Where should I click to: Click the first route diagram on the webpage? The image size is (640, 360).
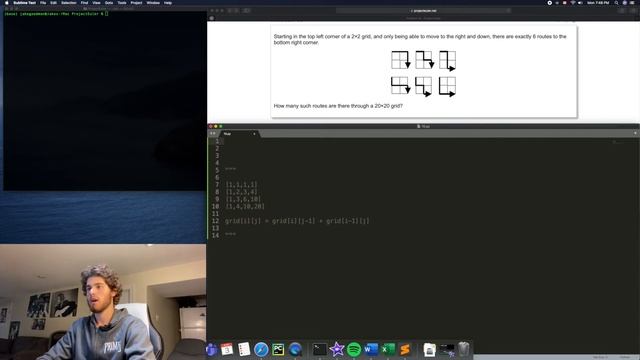coord(400,60)
